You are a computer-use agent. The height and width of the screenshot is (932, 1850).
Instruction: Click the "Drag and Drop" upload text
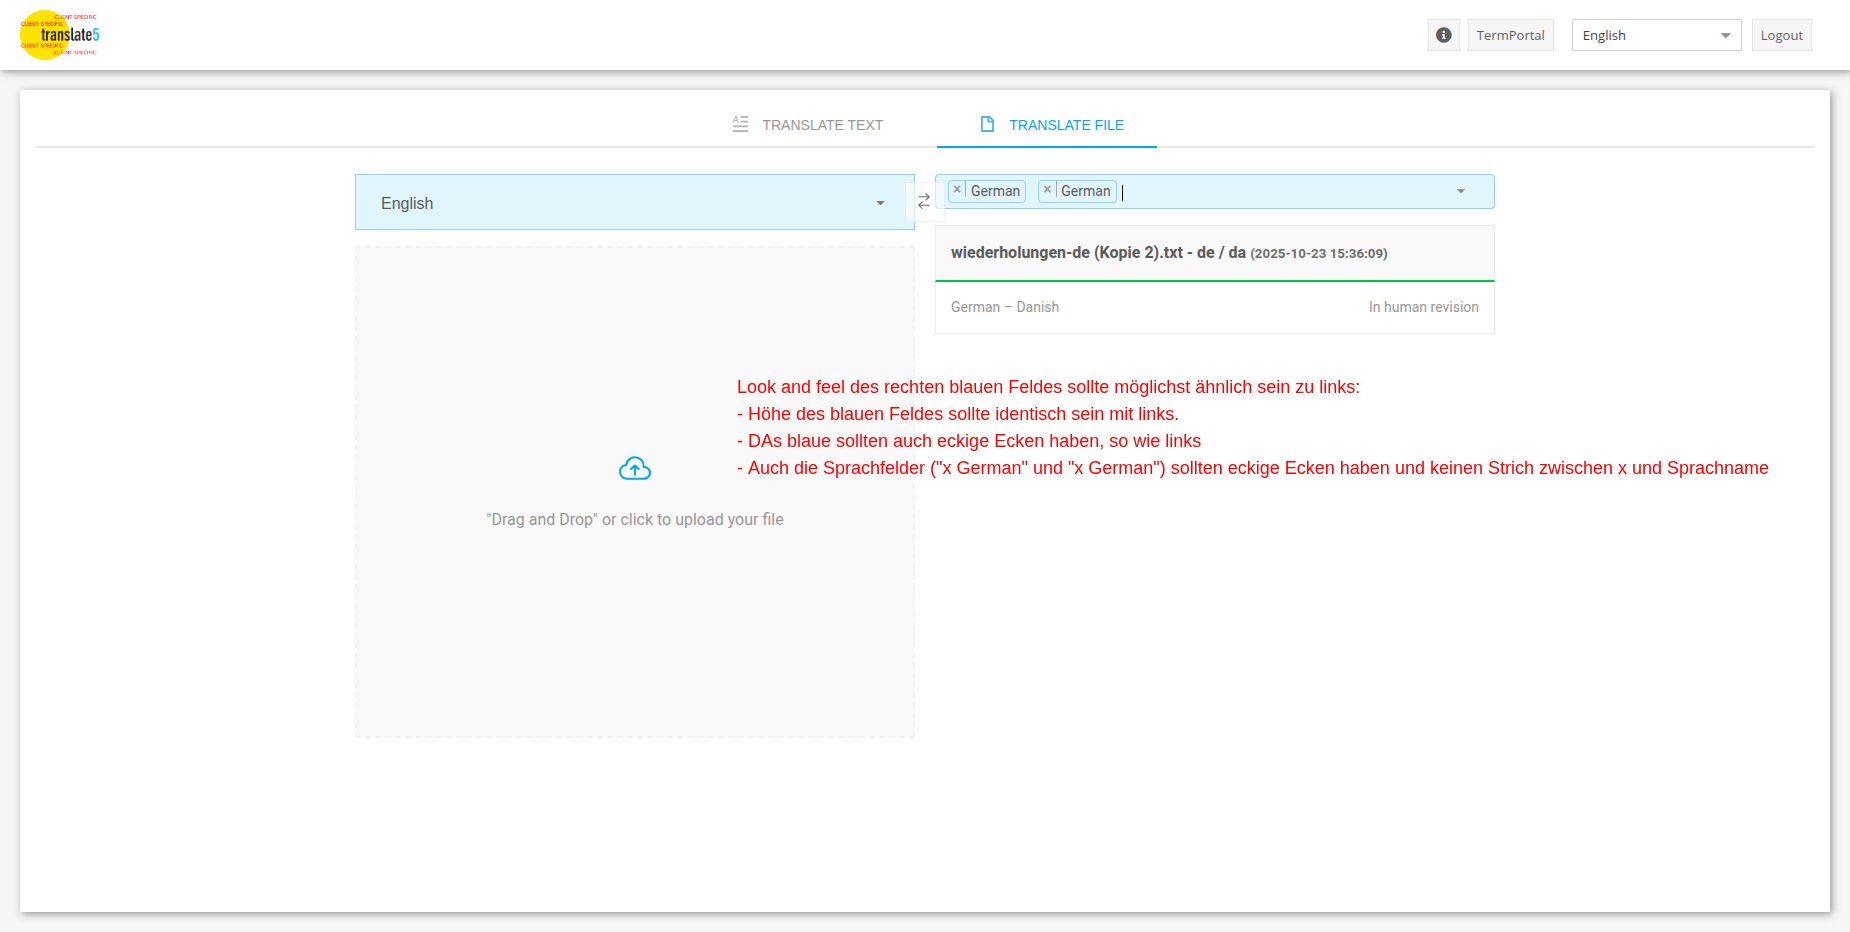pyautogui.click(x=634, y=519)
